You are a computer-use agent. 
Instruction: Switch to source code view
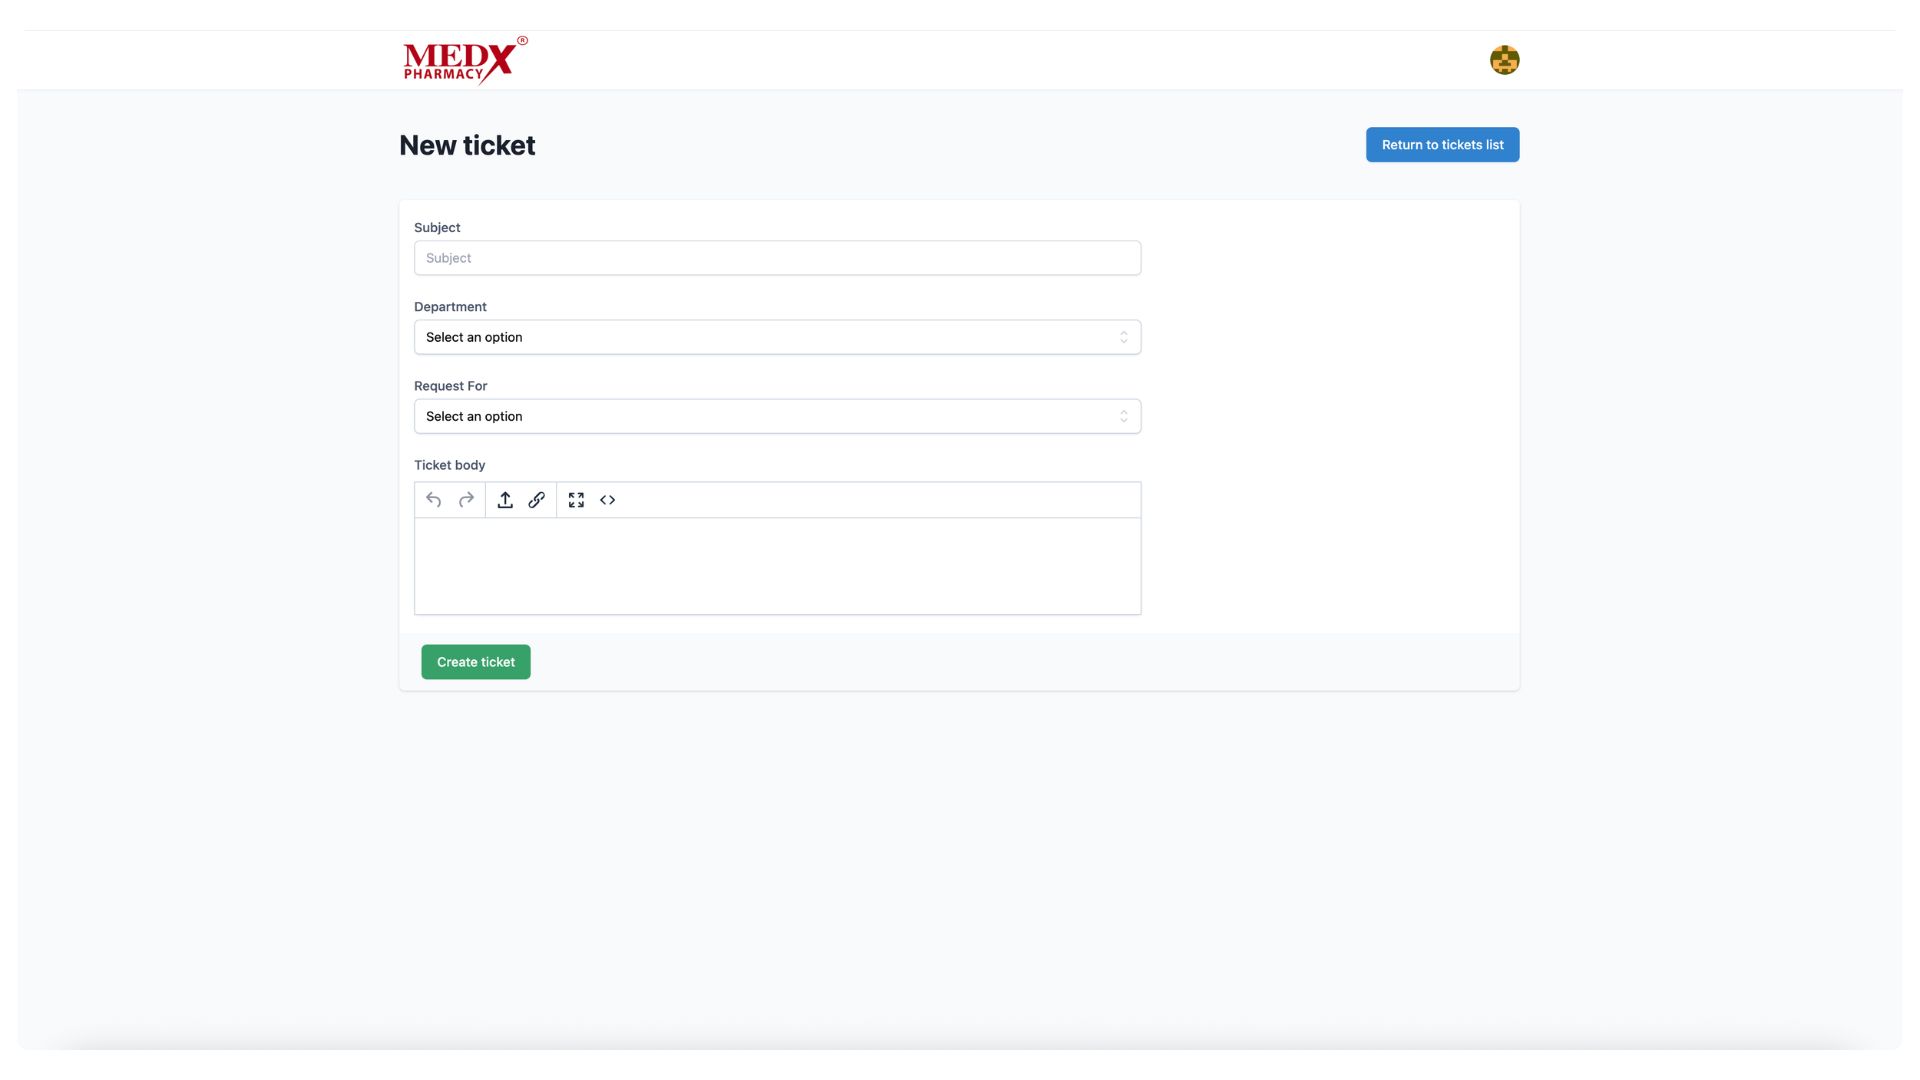(608, 500)
